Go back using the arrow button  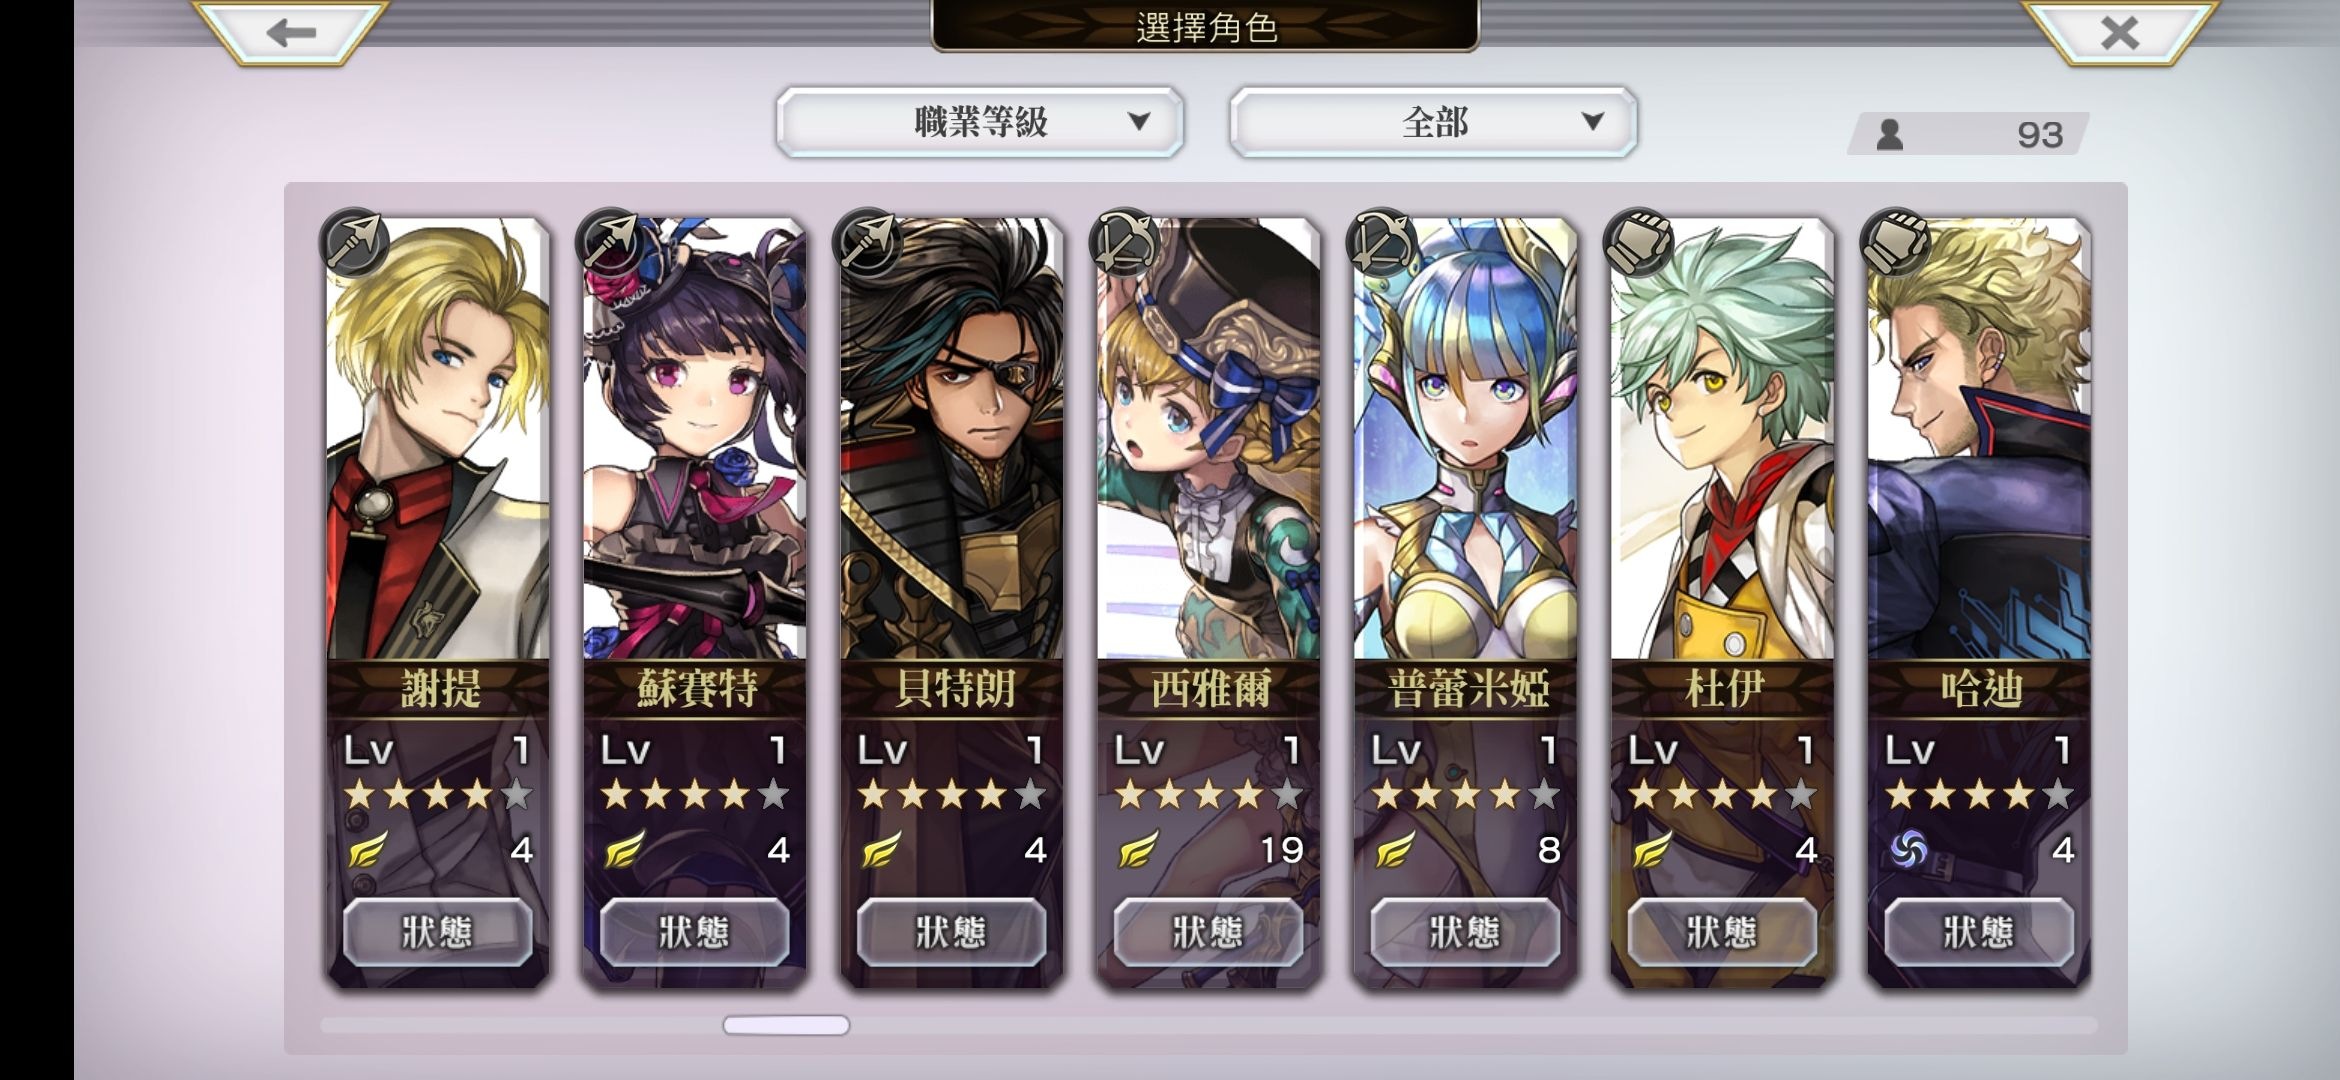(291, 32)
